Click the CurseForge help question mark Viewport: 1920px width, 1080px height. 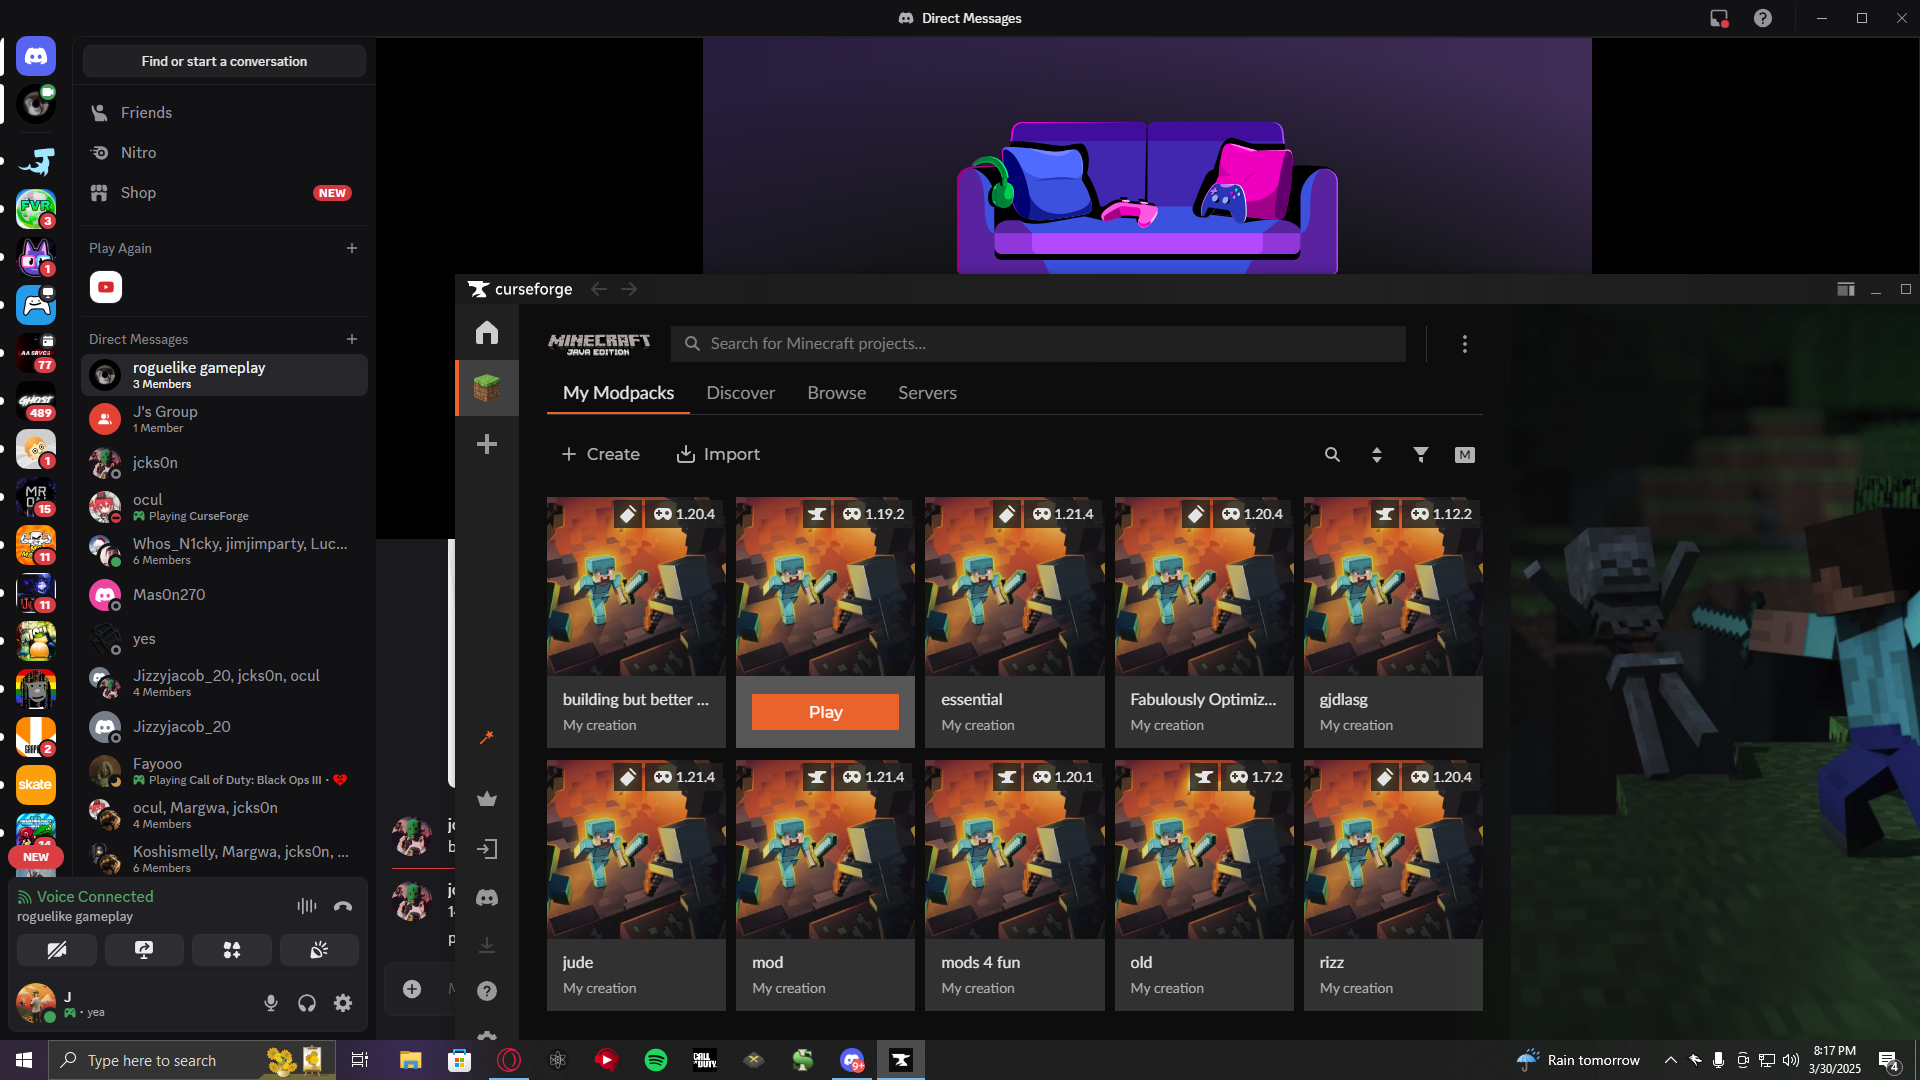[487, 991]
